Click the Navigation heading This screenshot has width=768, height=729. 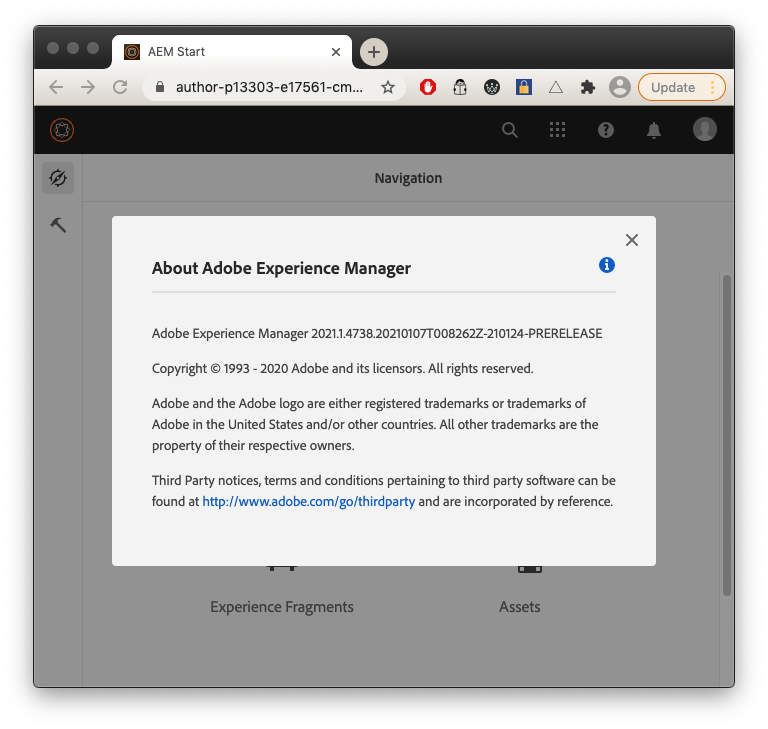(408, 178)
